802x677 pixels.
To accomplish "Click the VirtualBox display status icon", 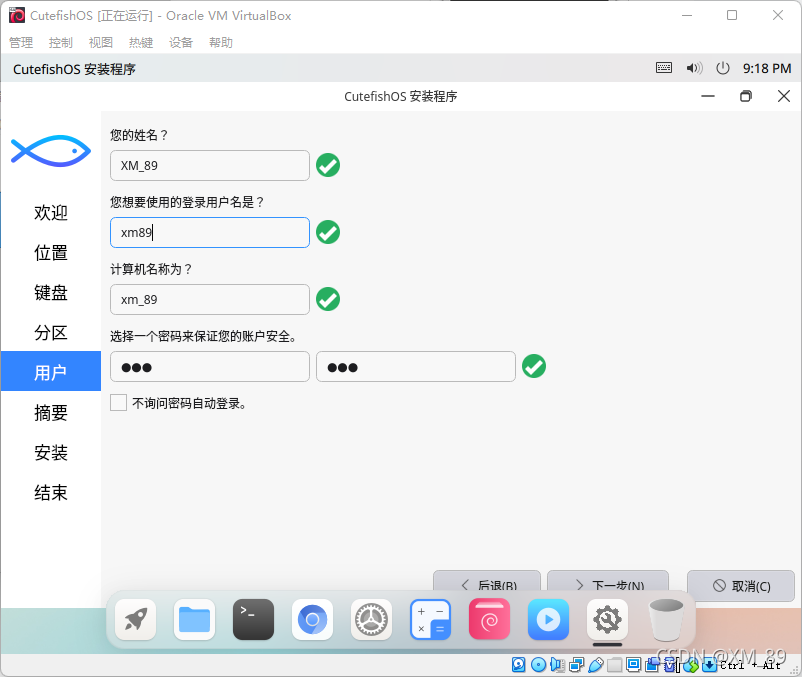I will coord(633,664).
